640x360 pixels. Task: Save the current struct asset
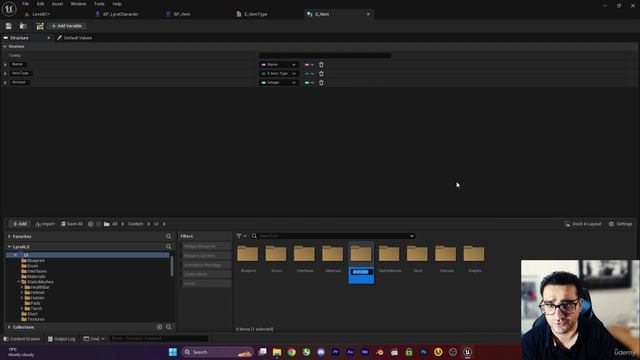[x=9, y=26]
